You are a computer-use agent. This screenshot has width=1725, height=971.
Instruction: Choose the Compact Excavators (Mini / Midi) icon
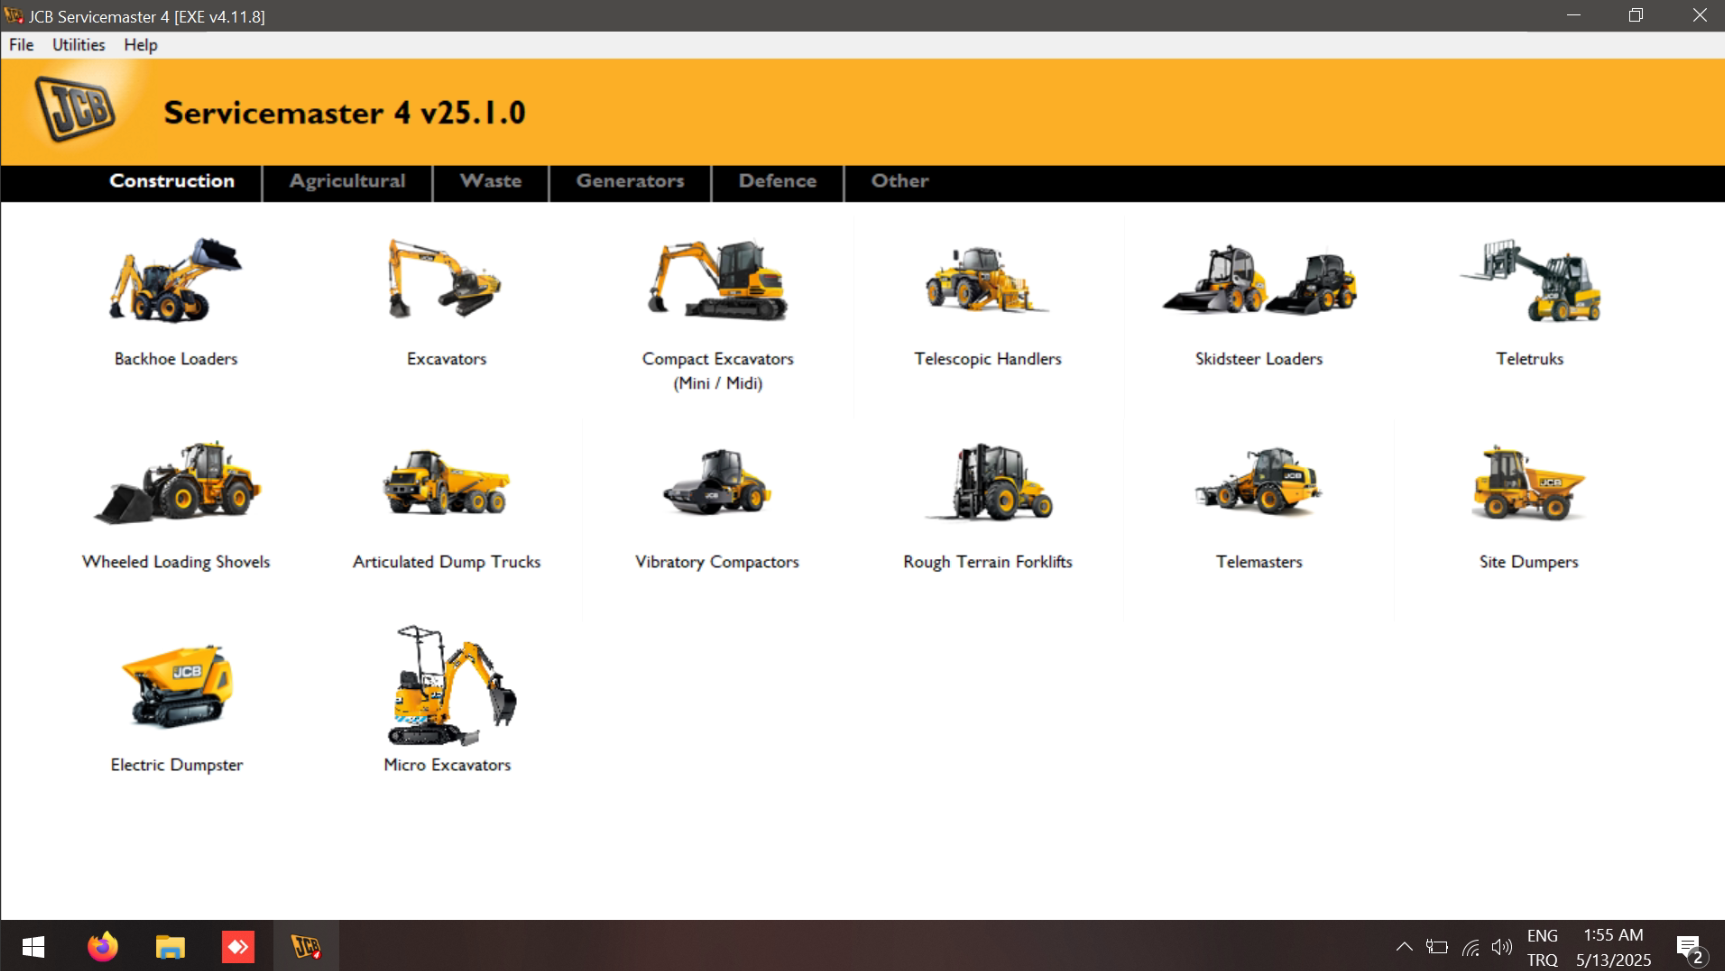pyautogui.click(x=717, y=282)
